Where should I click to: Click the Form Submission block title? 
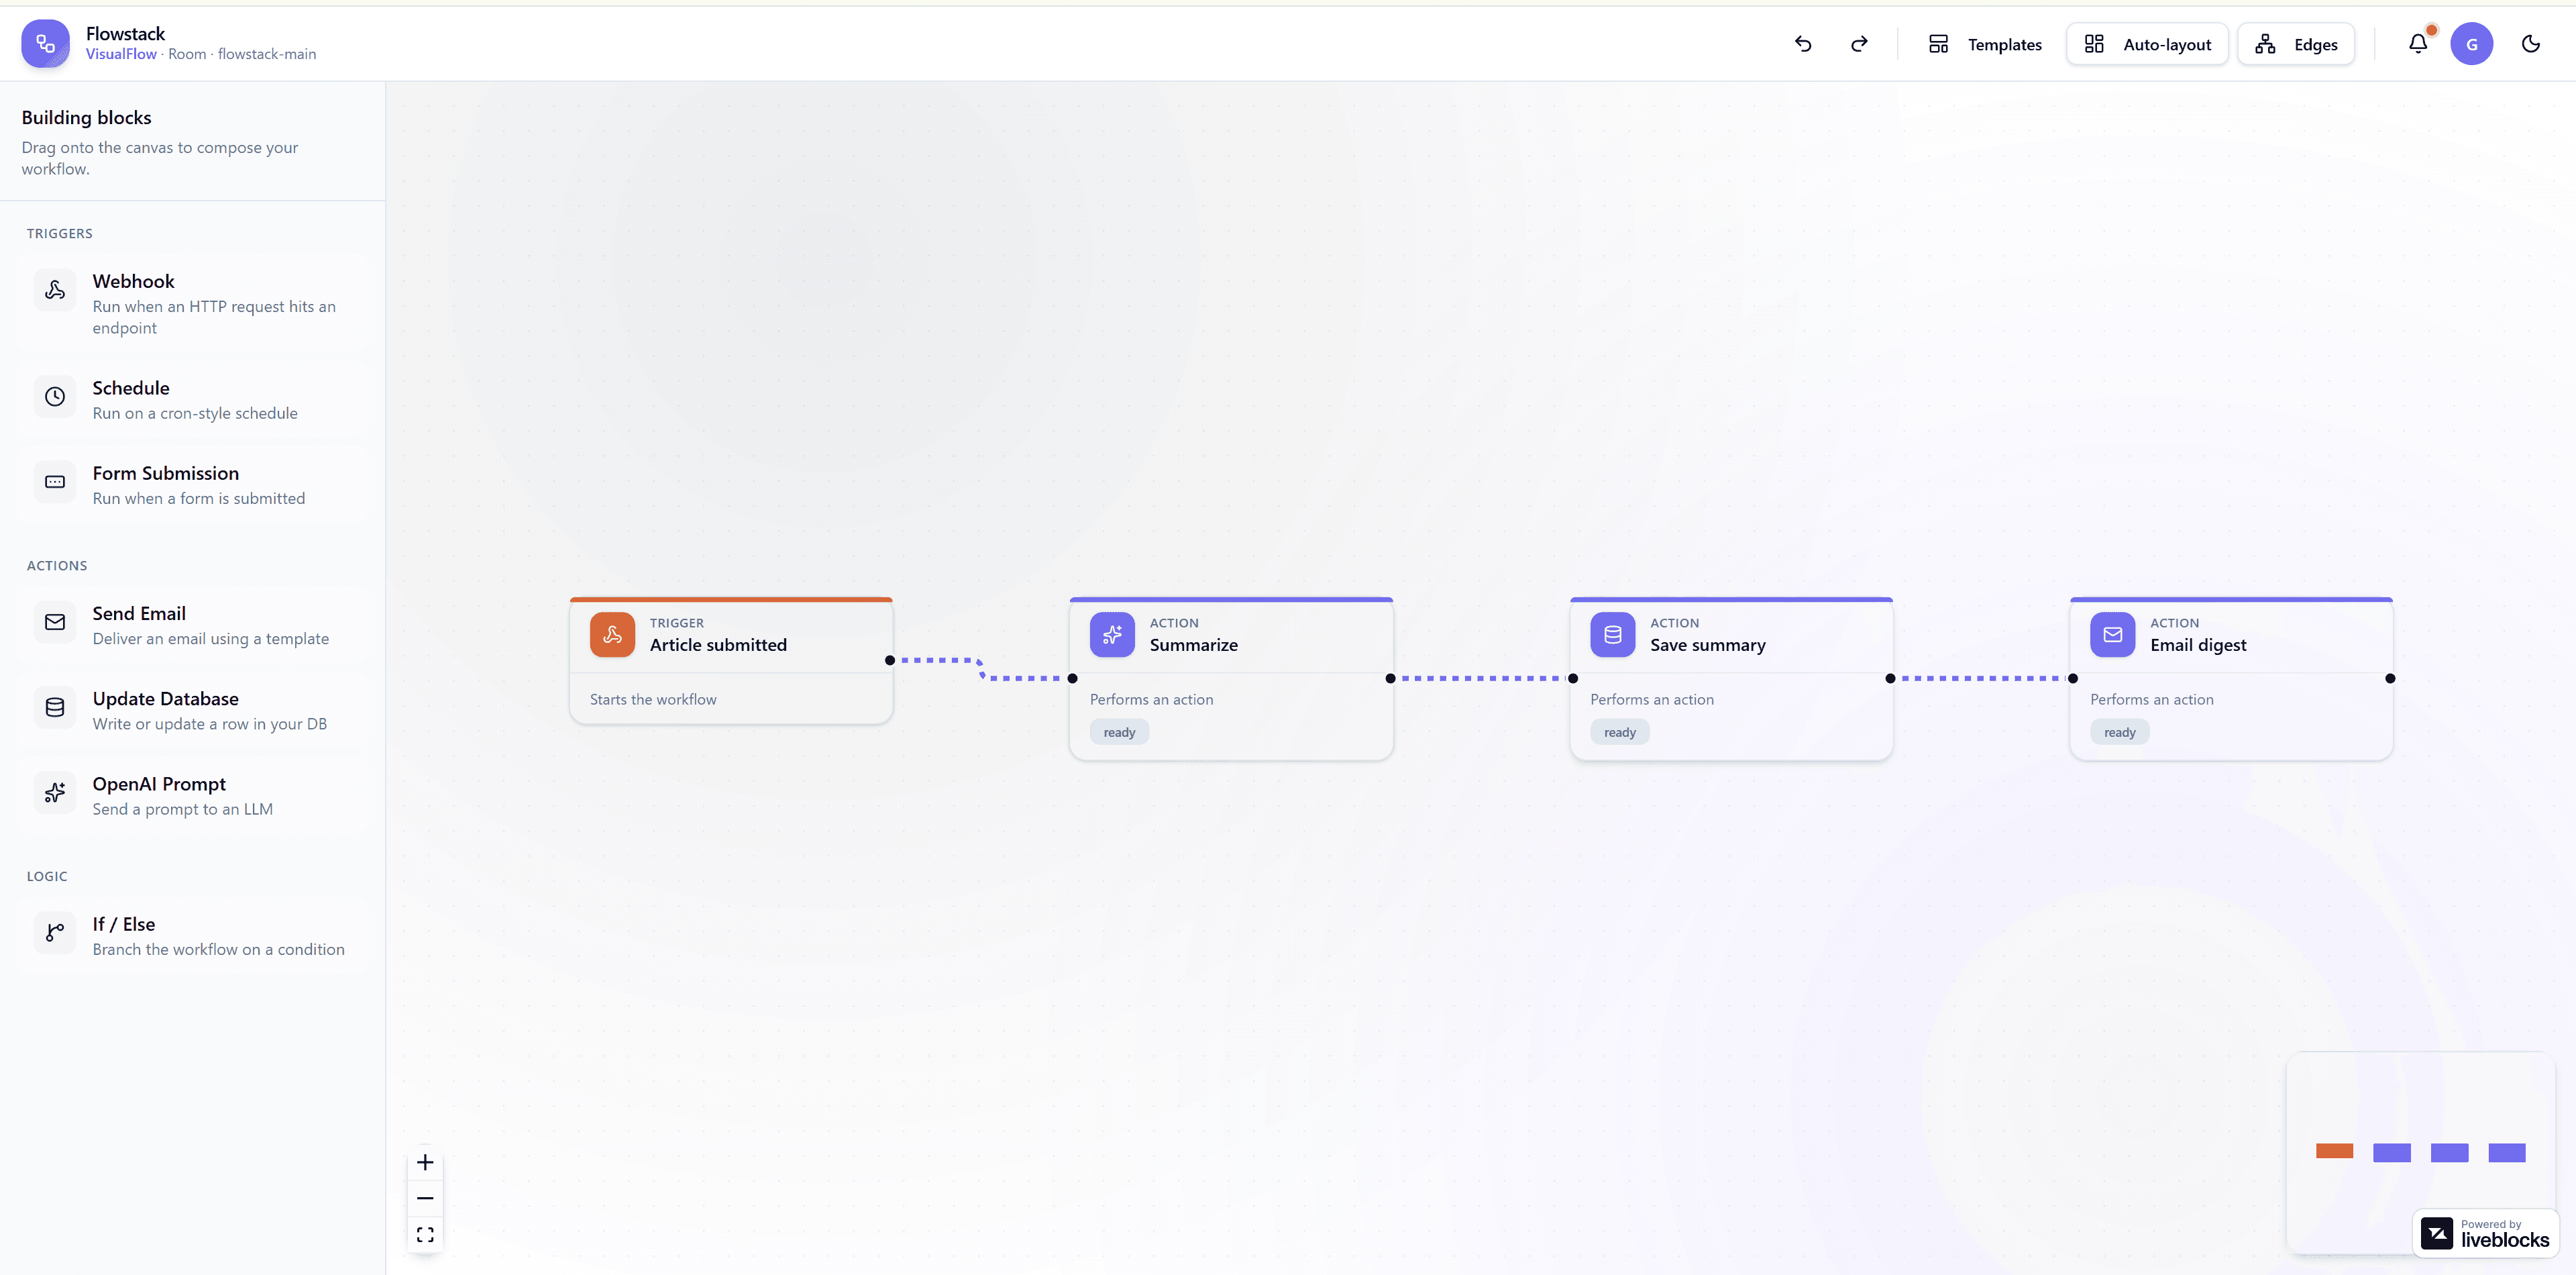point(166,473)
